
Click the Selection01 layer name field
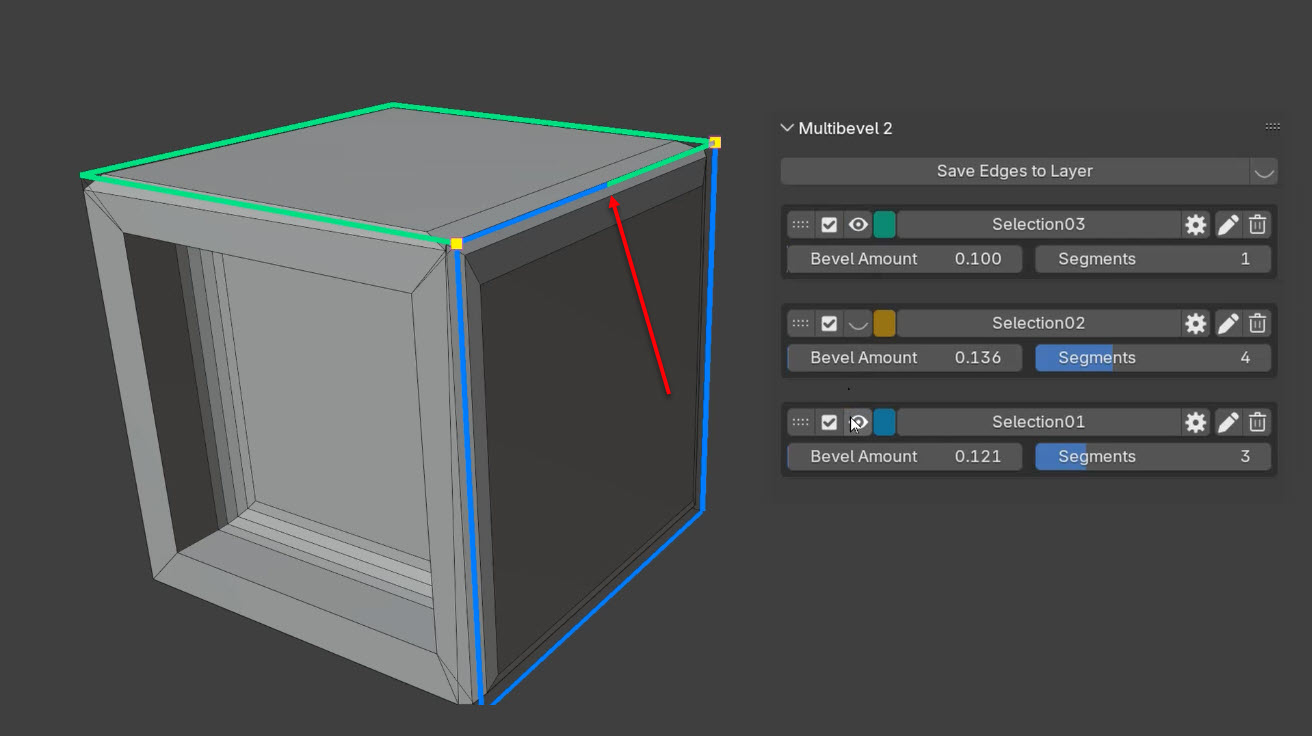pyautogui.click(x=1038, y=422)
